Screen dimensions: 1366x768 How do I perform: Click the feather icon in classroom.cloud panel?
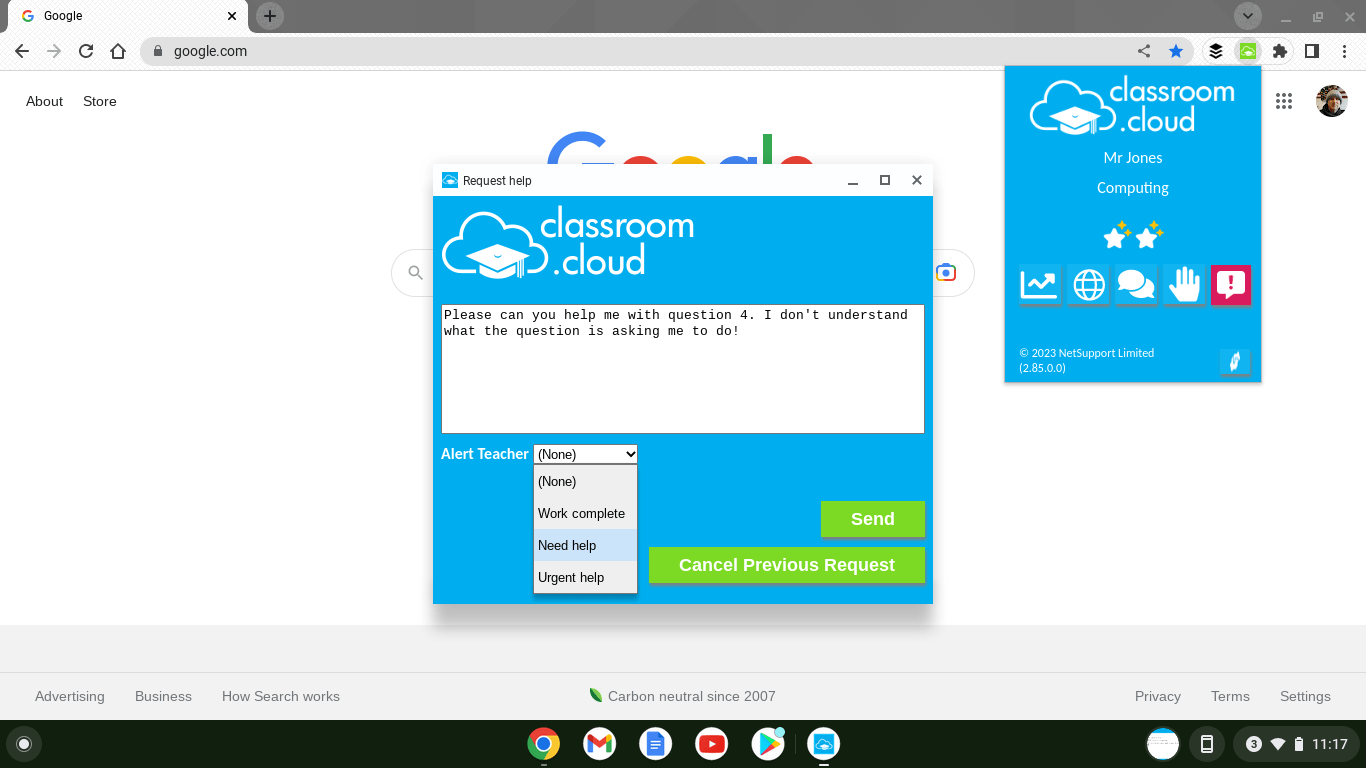point(1235,361)
